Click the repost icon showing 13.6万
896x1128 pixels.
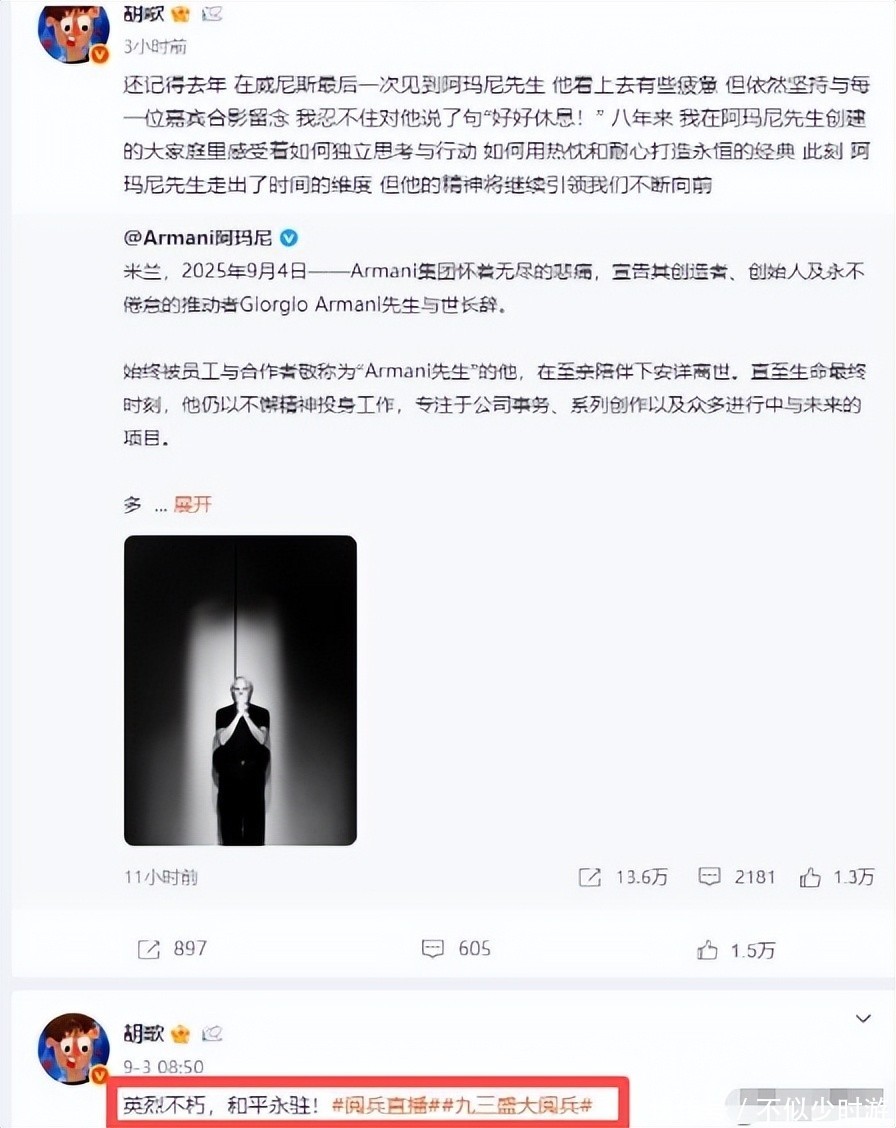[x=590, y=877]
